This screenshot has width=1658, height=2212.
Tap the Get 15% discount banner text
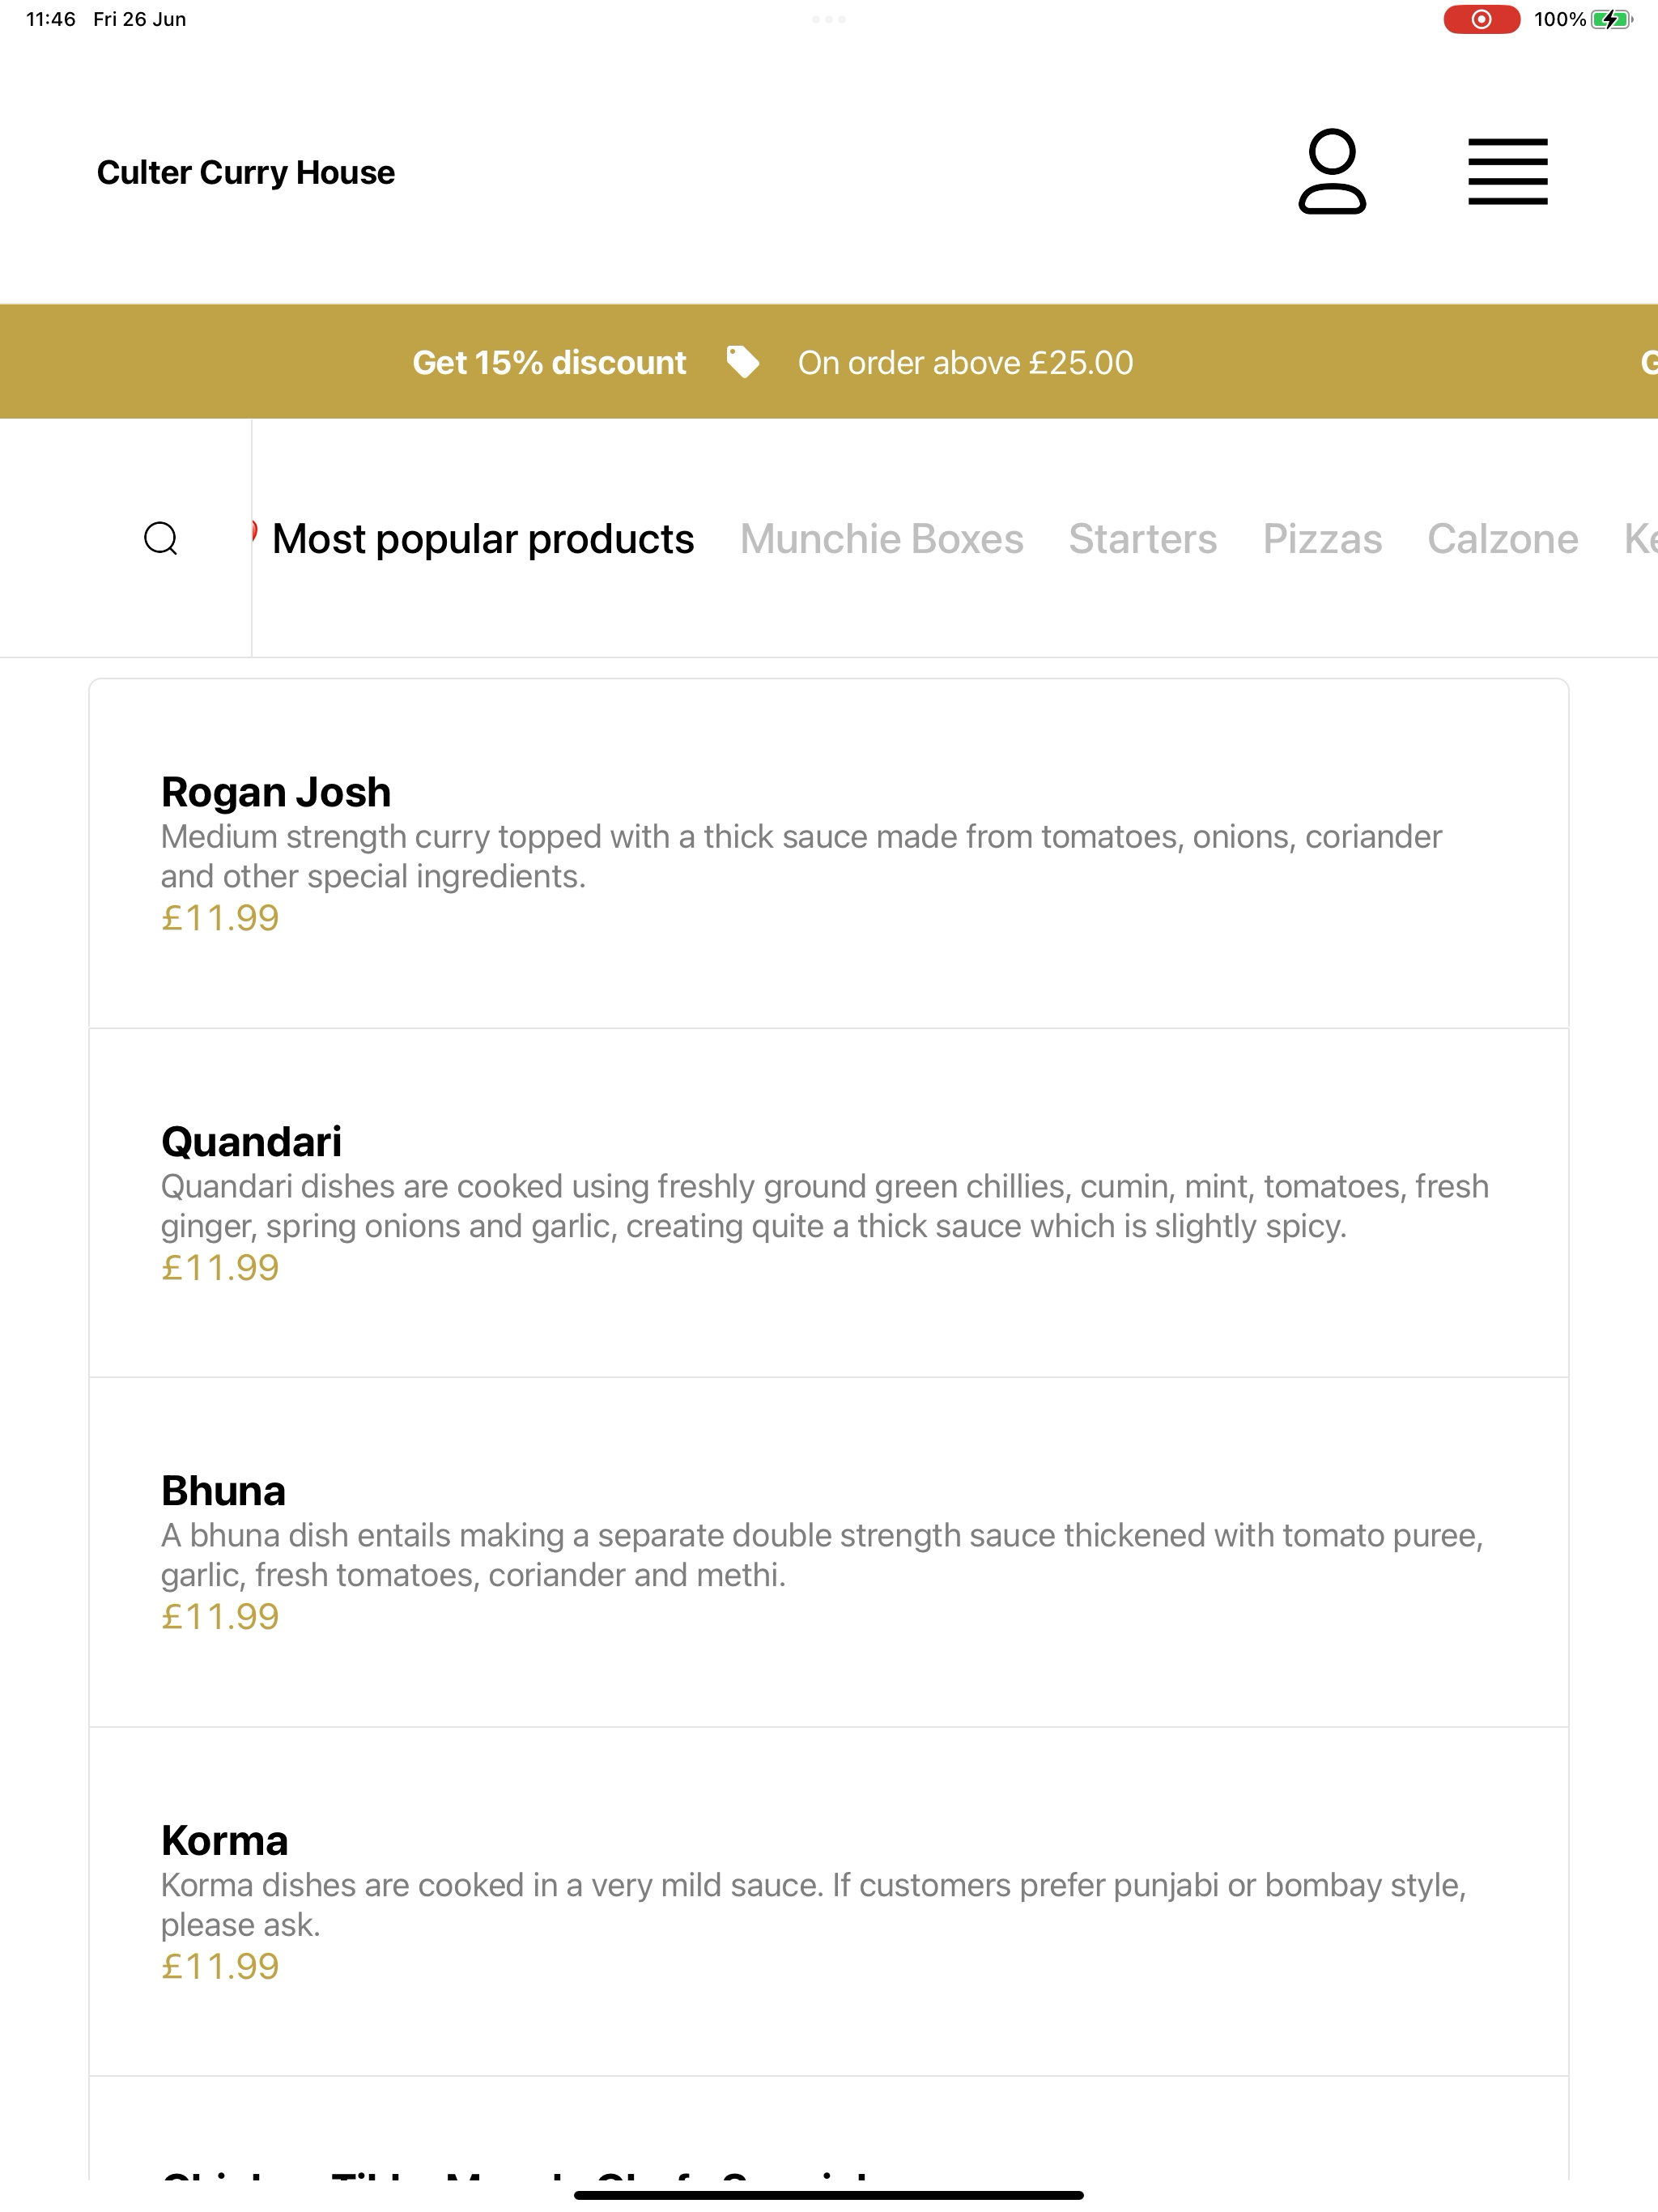coord(549,362)
